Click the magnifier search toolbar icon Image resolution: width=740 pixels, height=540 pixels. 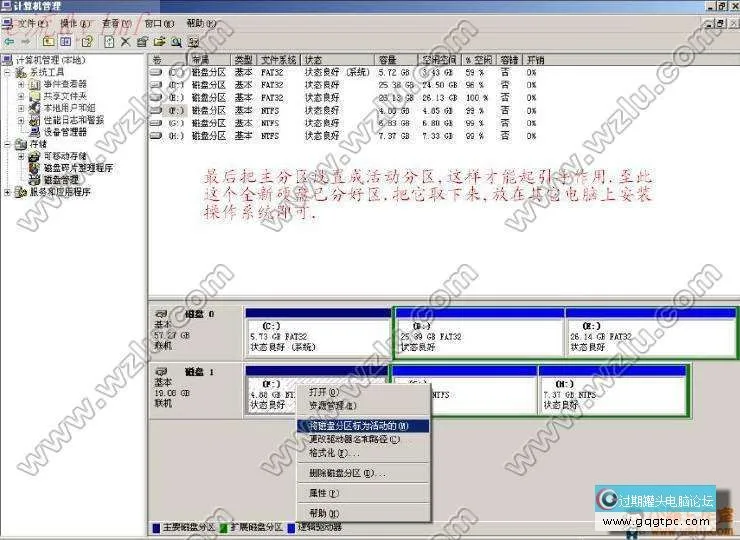coord(177,42)
